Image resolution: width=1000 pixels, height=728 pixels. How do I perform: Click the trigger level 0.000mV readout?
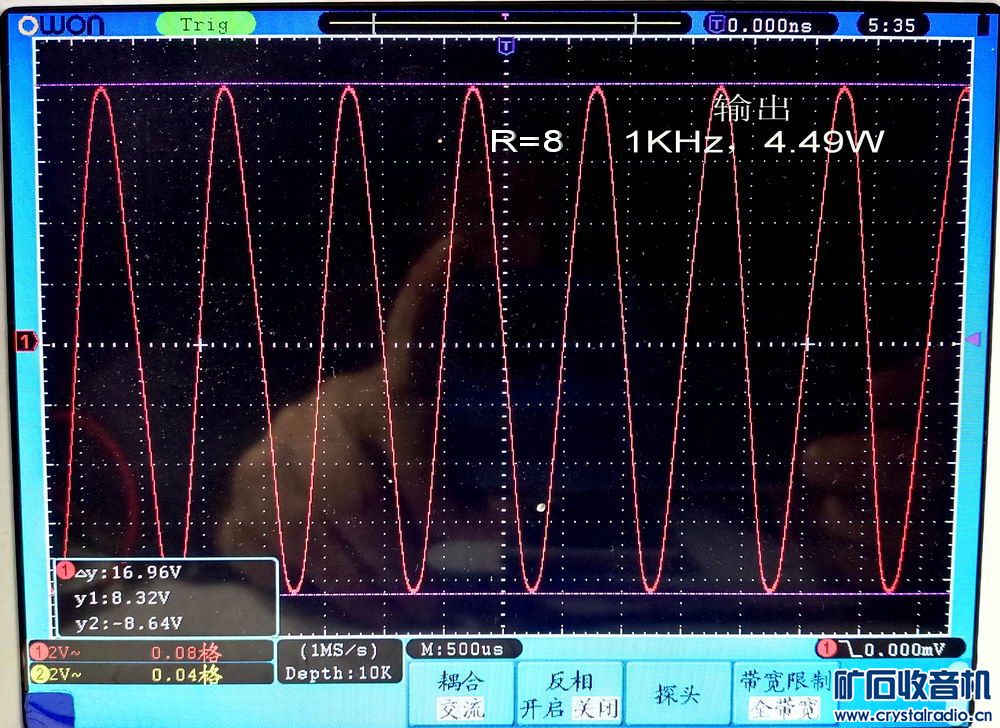pos(904,650)
